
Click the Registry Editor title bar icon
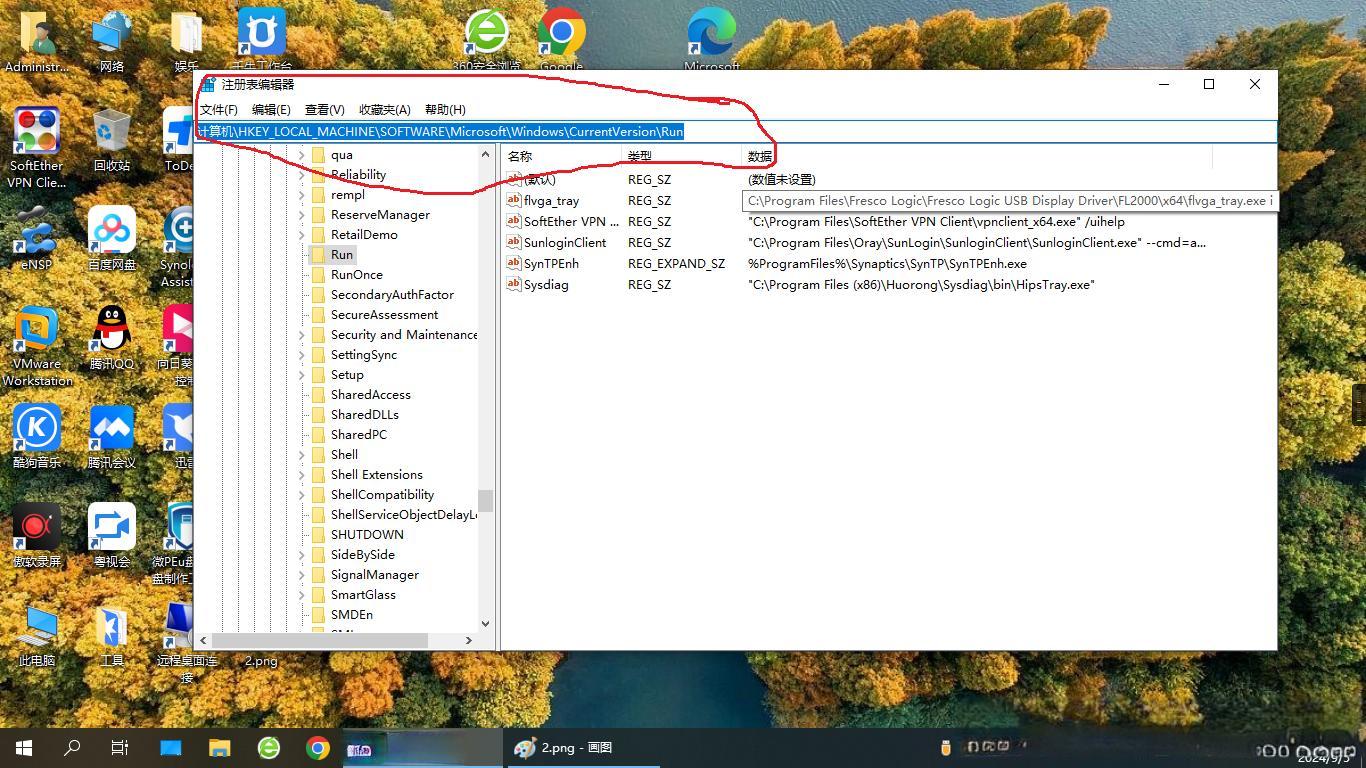click(x=208, y=85)
